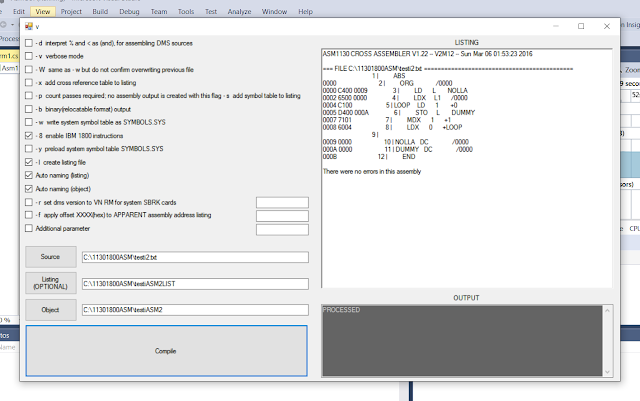Disable Auto naming (listing) checkbox
Image resolution: width=640 pixels, height=401 pixels.
(x=29, y=175)
